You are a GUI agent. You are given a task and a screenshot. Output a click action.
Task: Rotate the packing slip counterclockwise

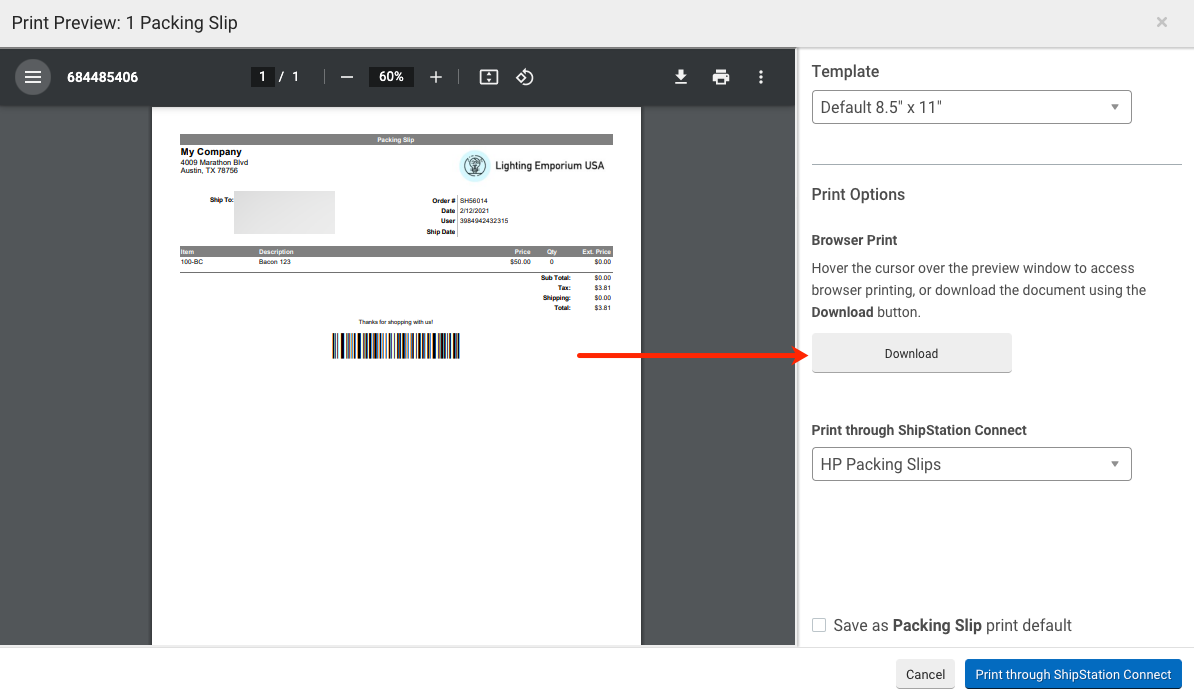[525, 77]
